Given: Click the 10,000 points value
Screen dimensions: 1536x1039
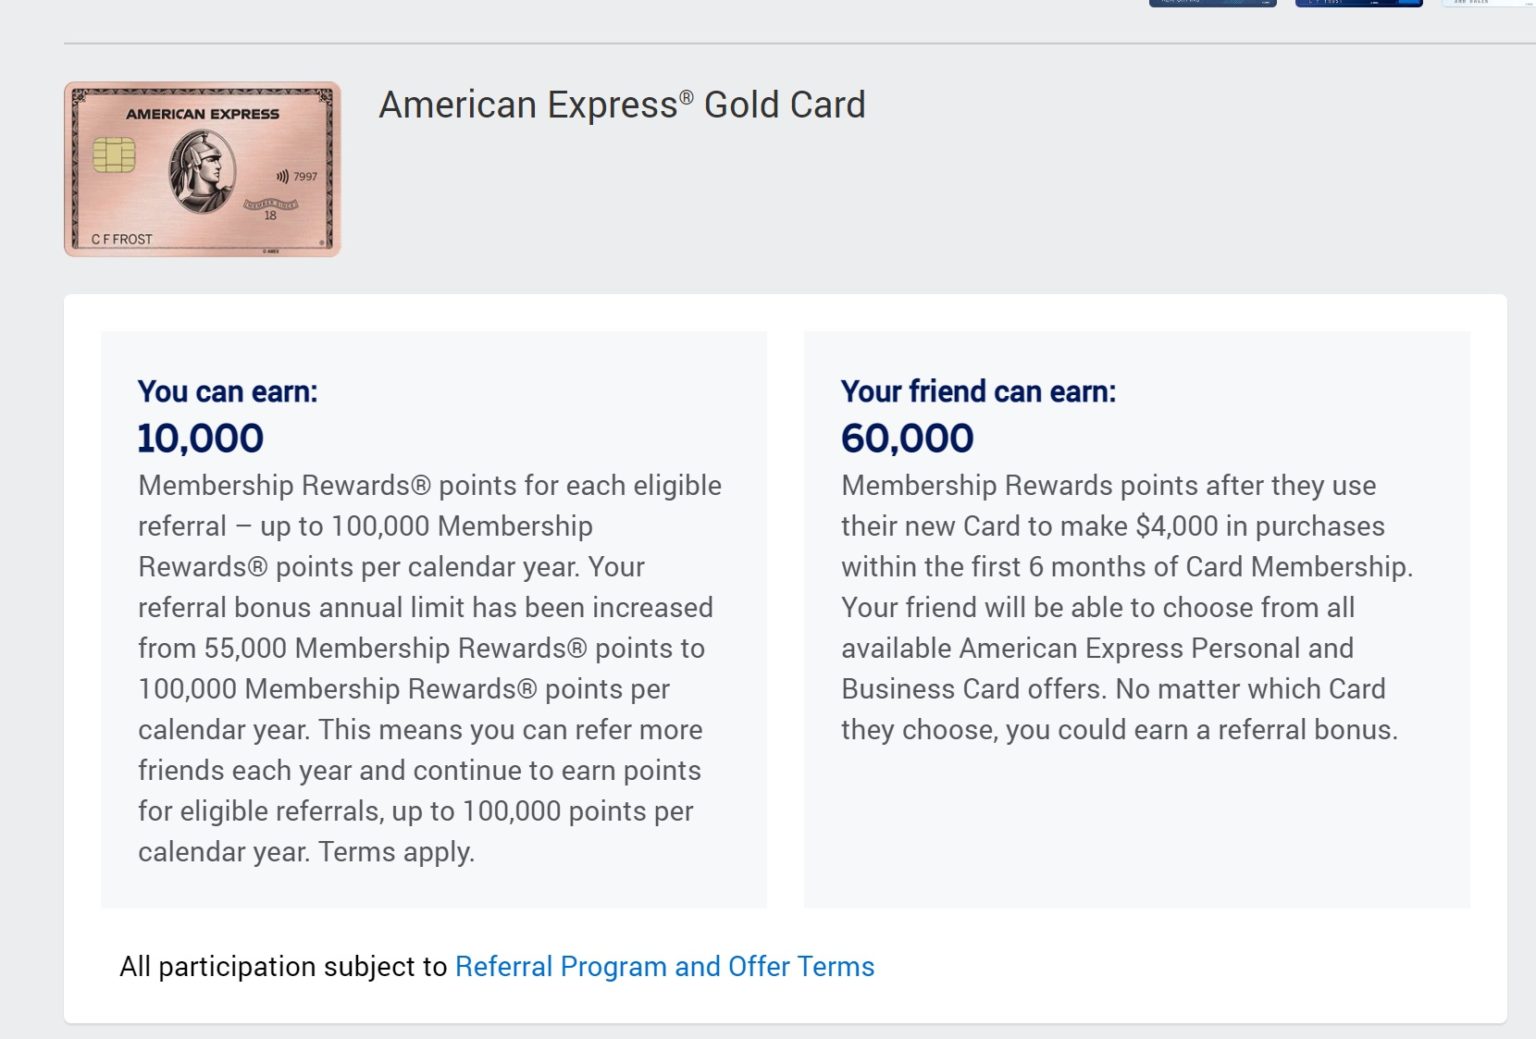Looking at the screenshot, I should click(x=199, y=437).
